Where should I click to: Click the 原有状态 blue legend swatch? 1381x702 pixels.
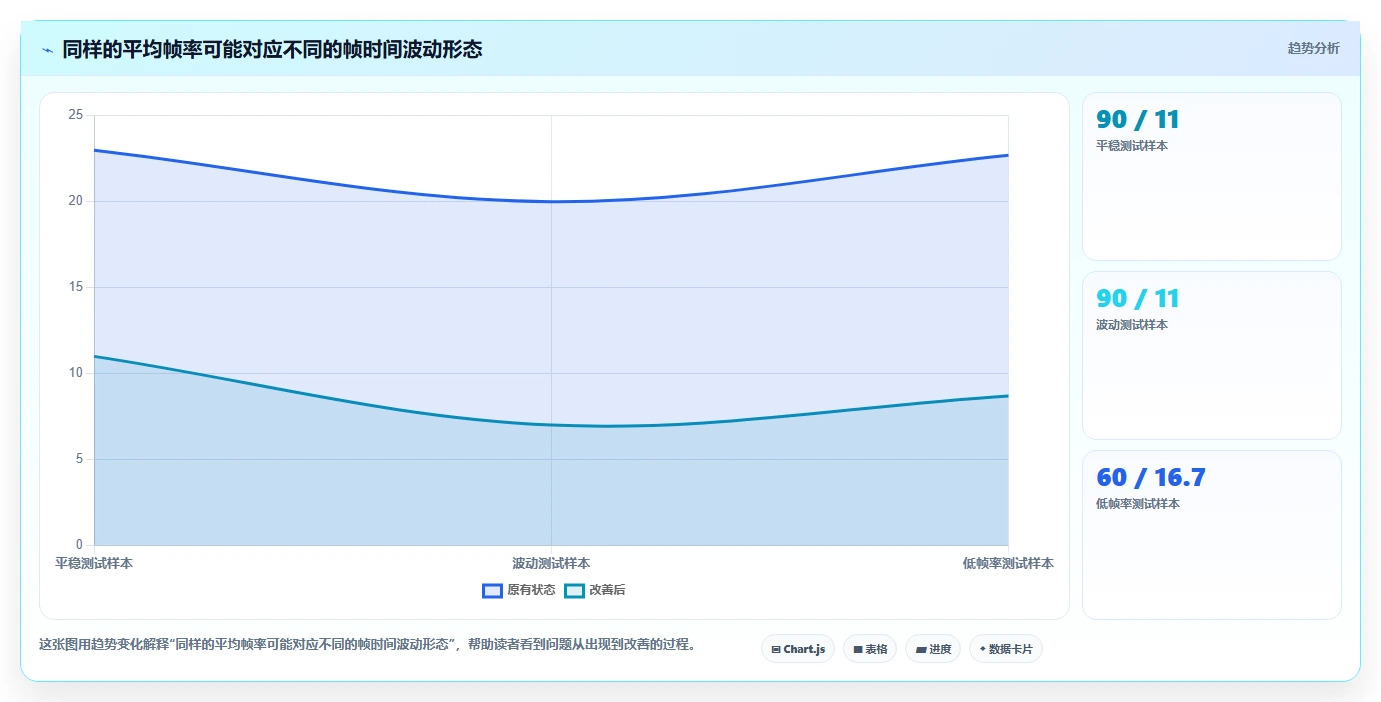(x=492, y=590)
